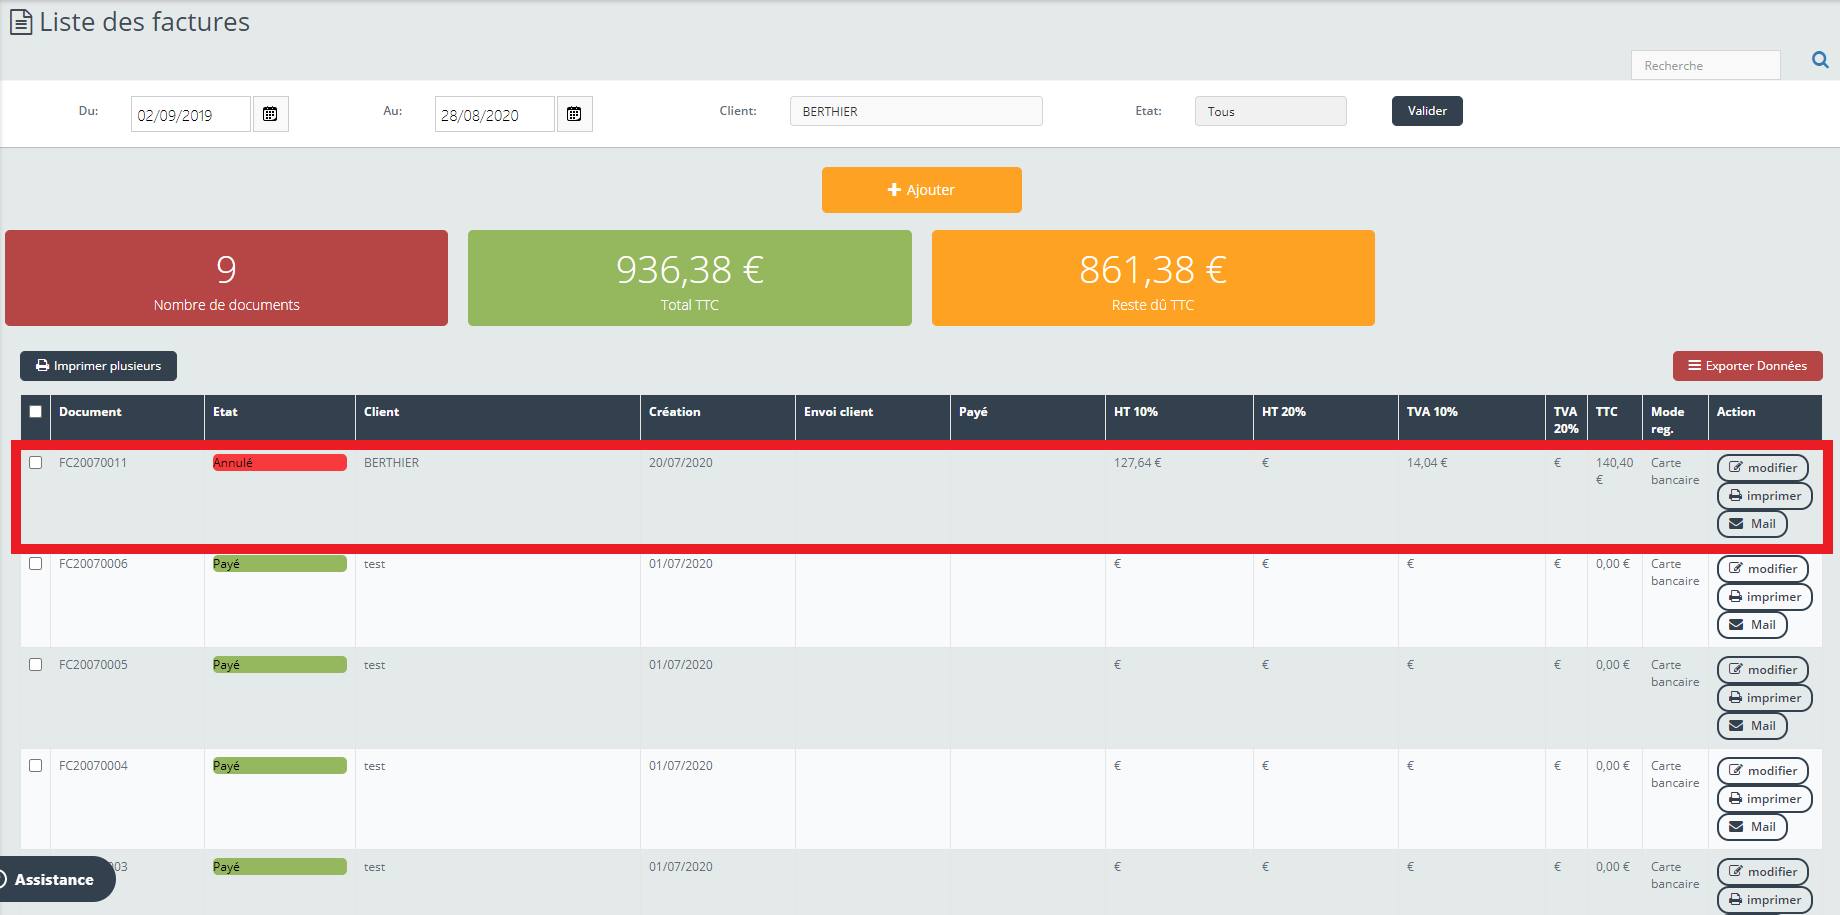Click into the Recherche search field
1840x915 pixels.
1705,66
